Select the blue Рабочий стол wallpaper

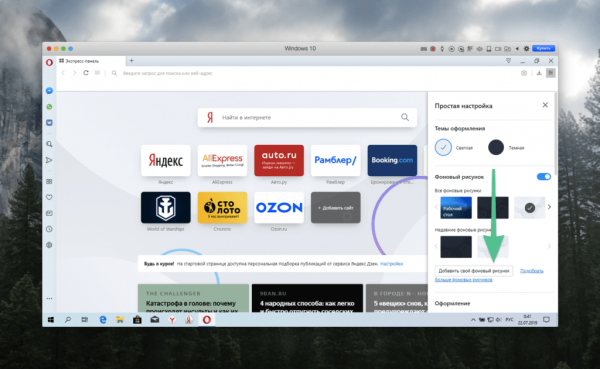(456, 207)
